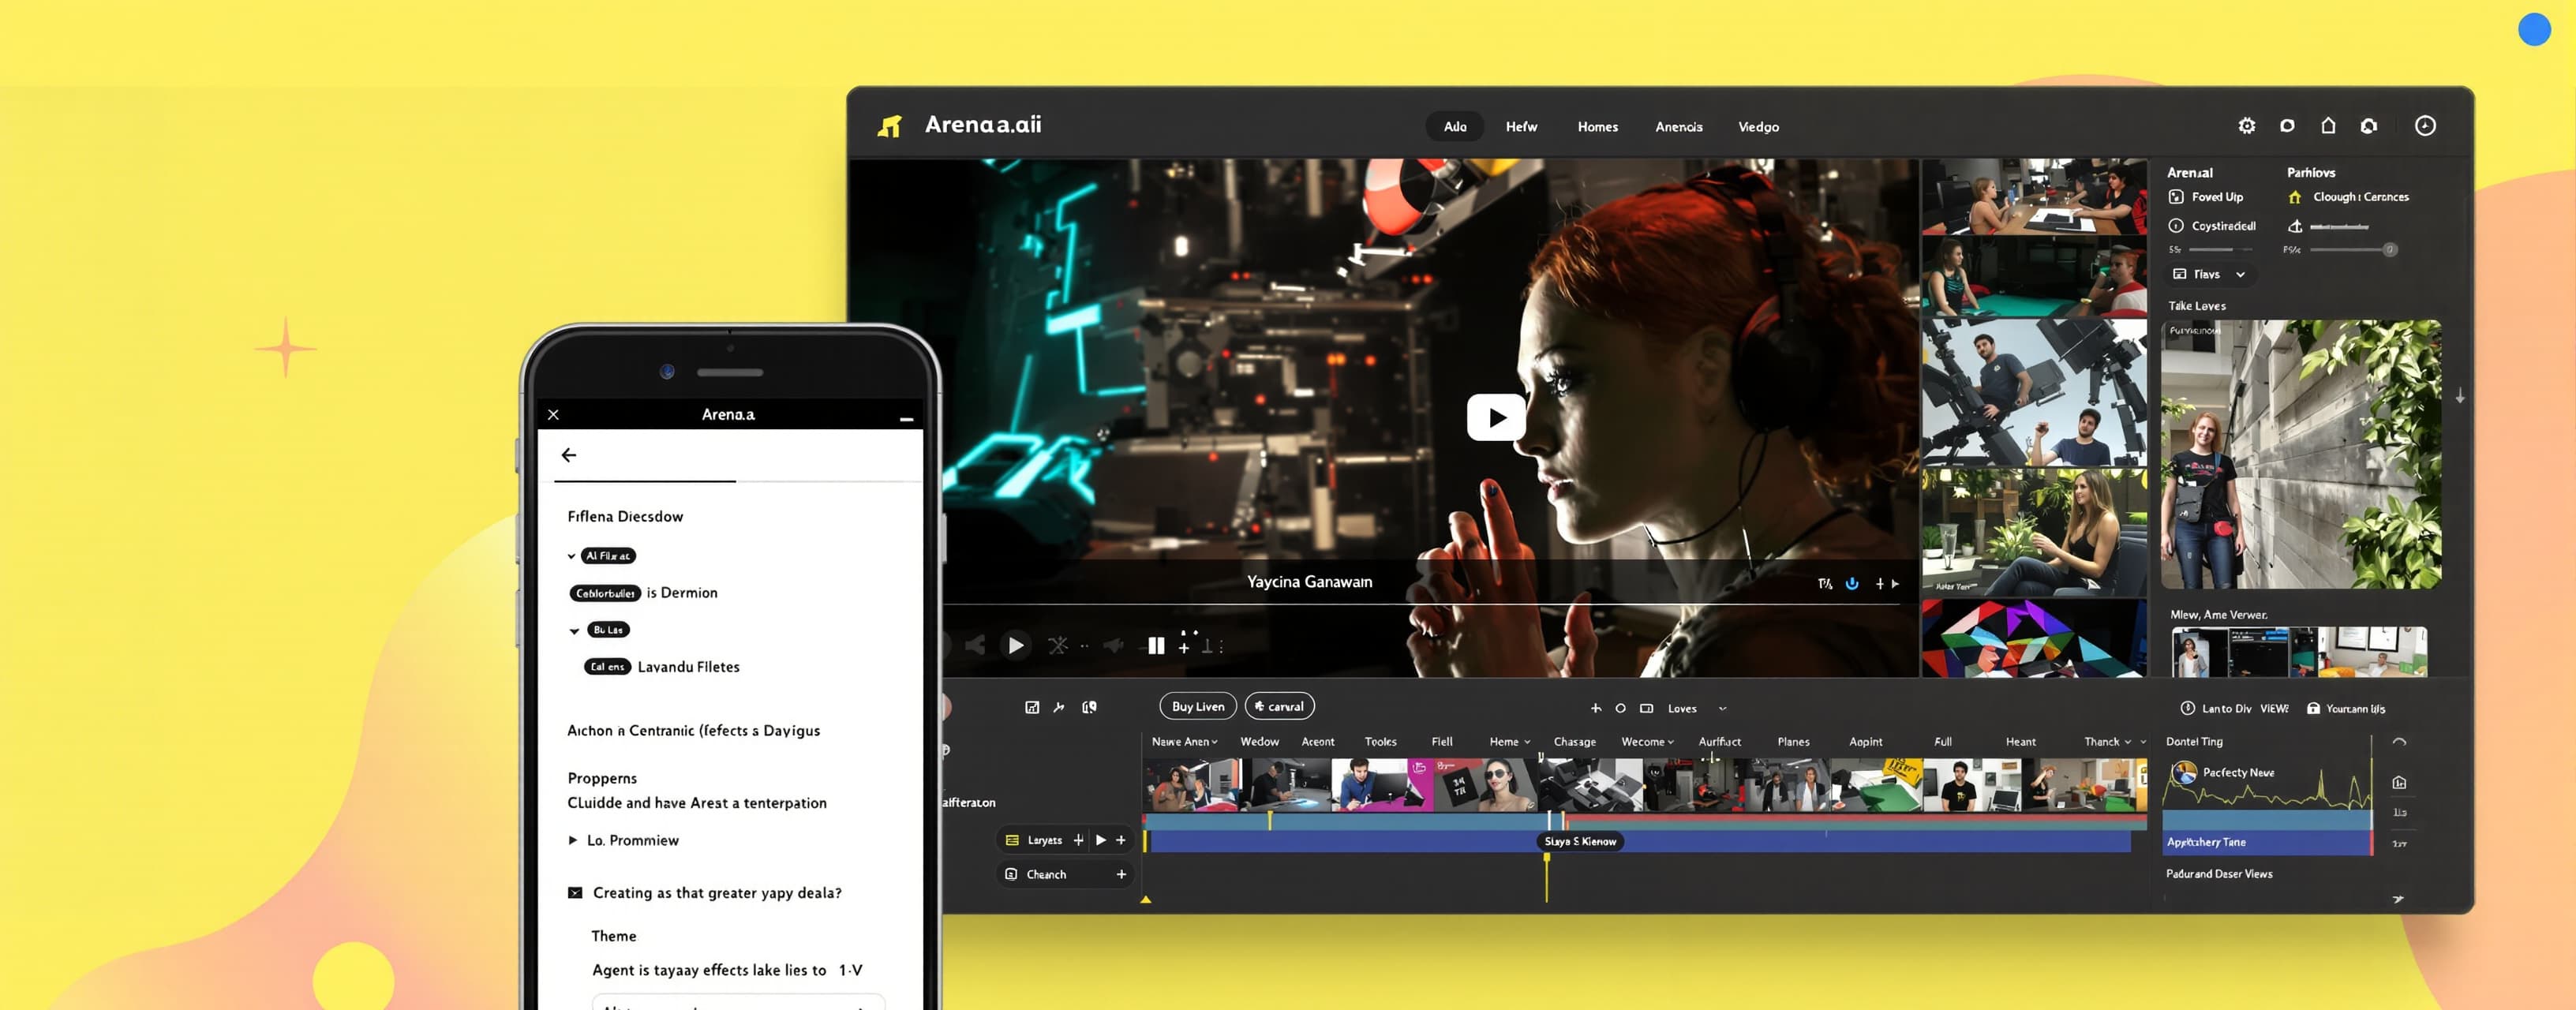
Task: Open the Homes tab
Action: [x=1597, y=126]
